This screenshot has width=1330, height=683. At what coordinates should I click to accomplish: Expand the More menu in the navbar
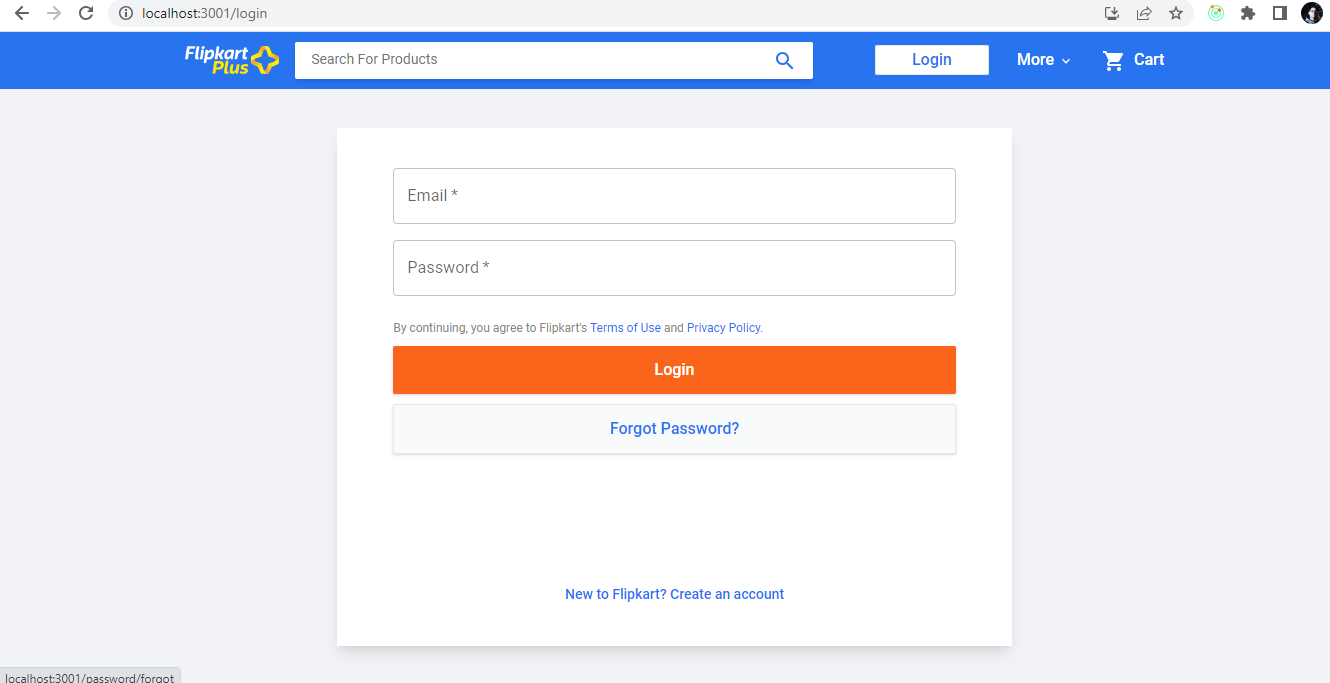coord(1035,60)
